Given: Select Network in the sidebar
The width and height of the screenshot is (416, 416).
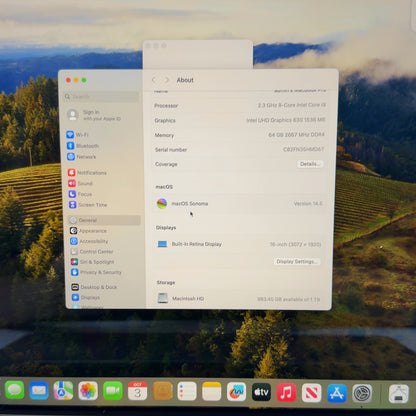Looking at the screenshot, I should [x=81, y=157].
